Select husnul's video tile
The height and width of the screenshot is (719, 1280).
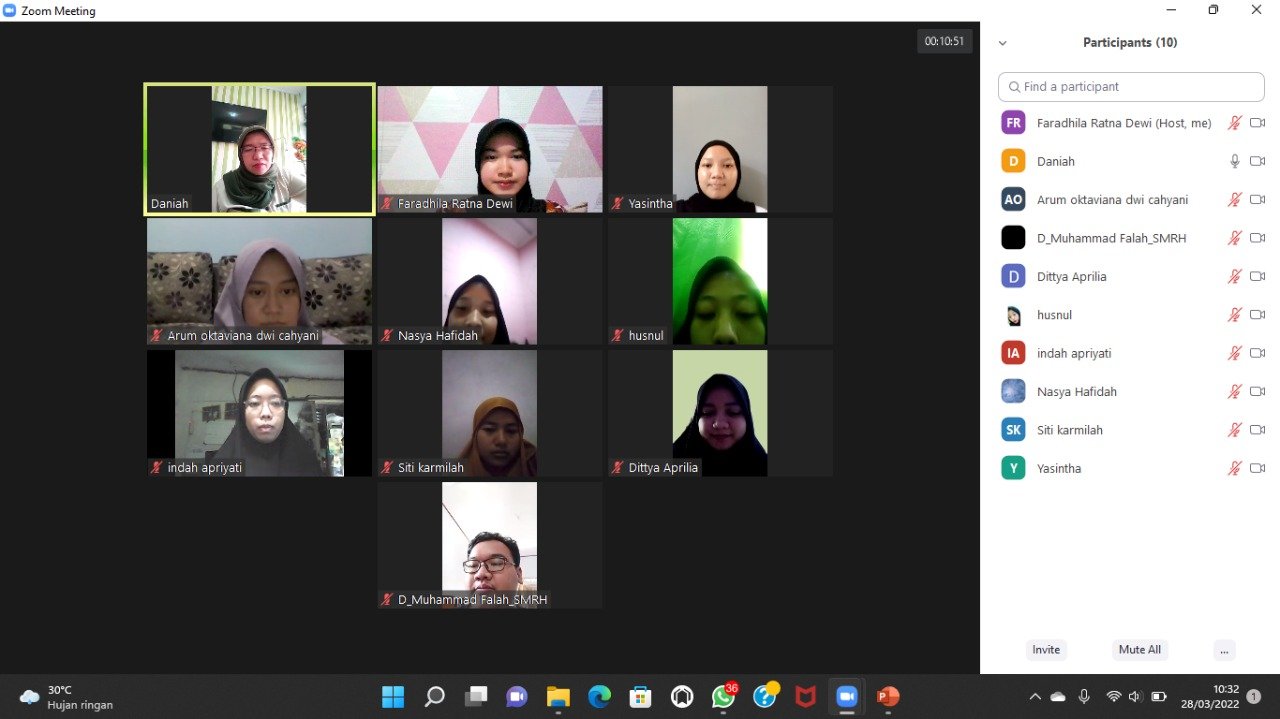[720, 281]
